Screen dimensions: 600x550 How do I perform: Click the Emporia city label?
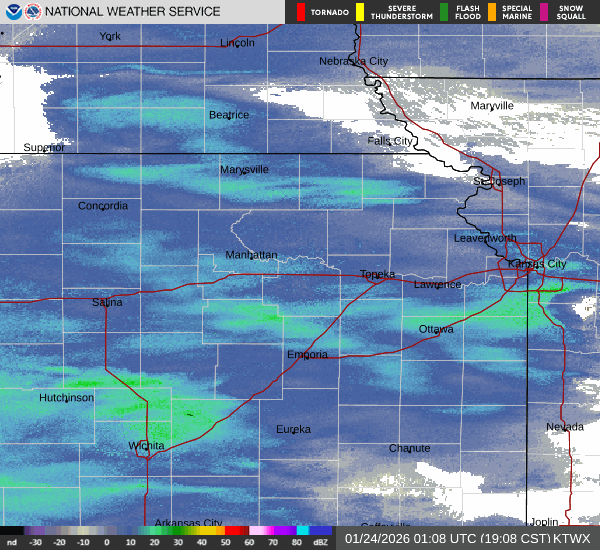307,355
